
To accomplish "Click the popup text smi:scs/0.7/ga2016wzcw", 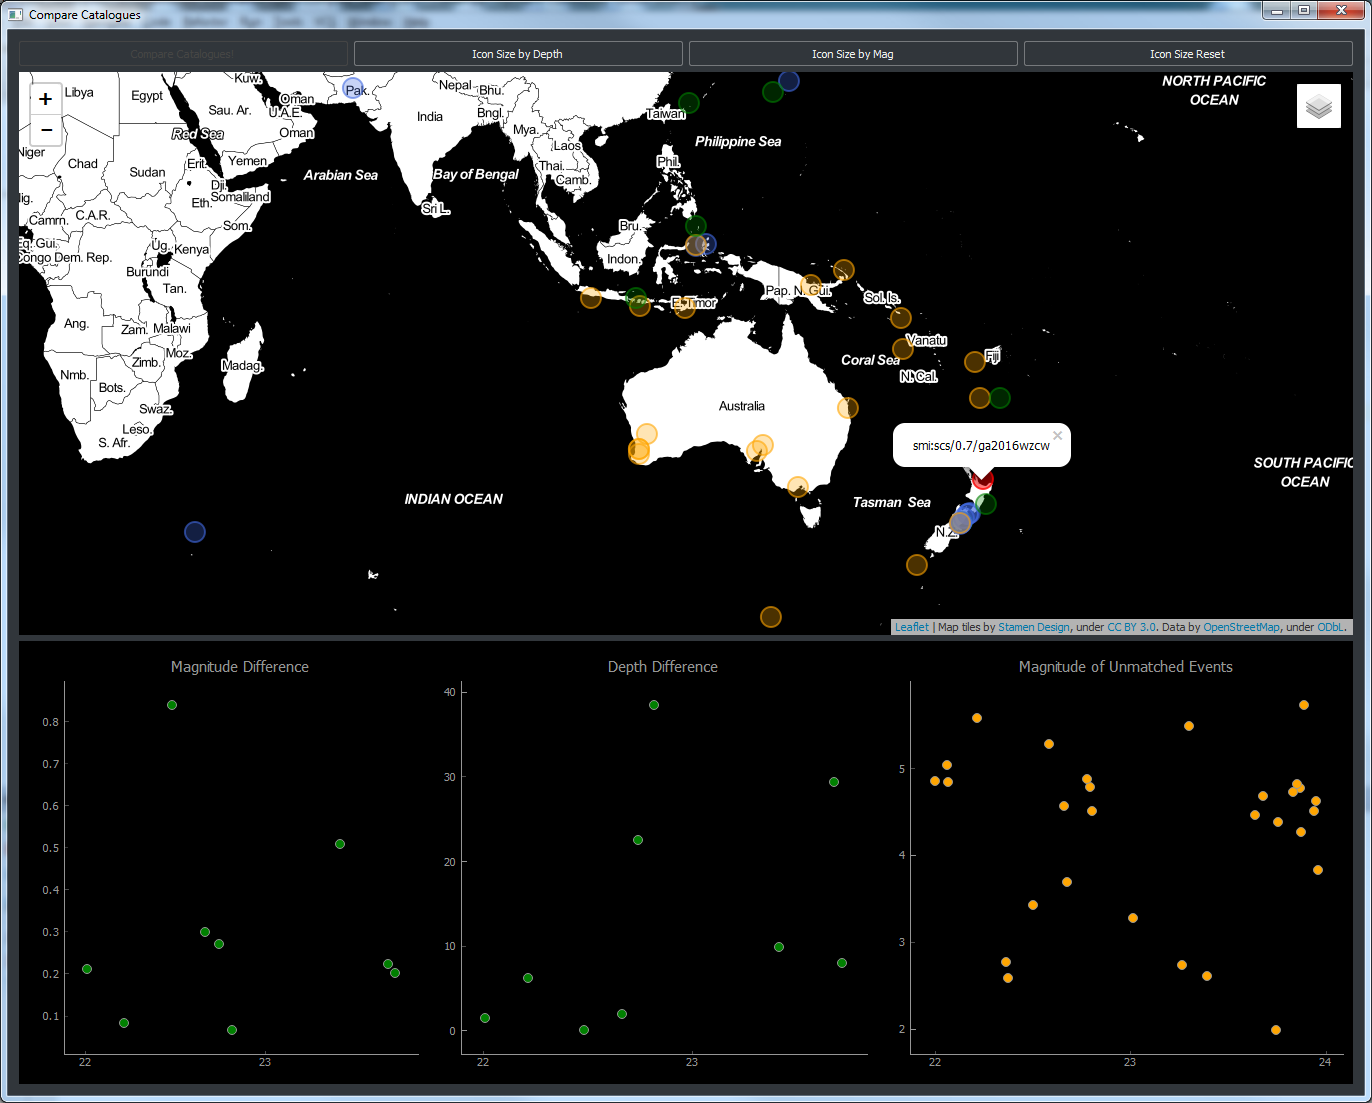I will tap(981, 446).
